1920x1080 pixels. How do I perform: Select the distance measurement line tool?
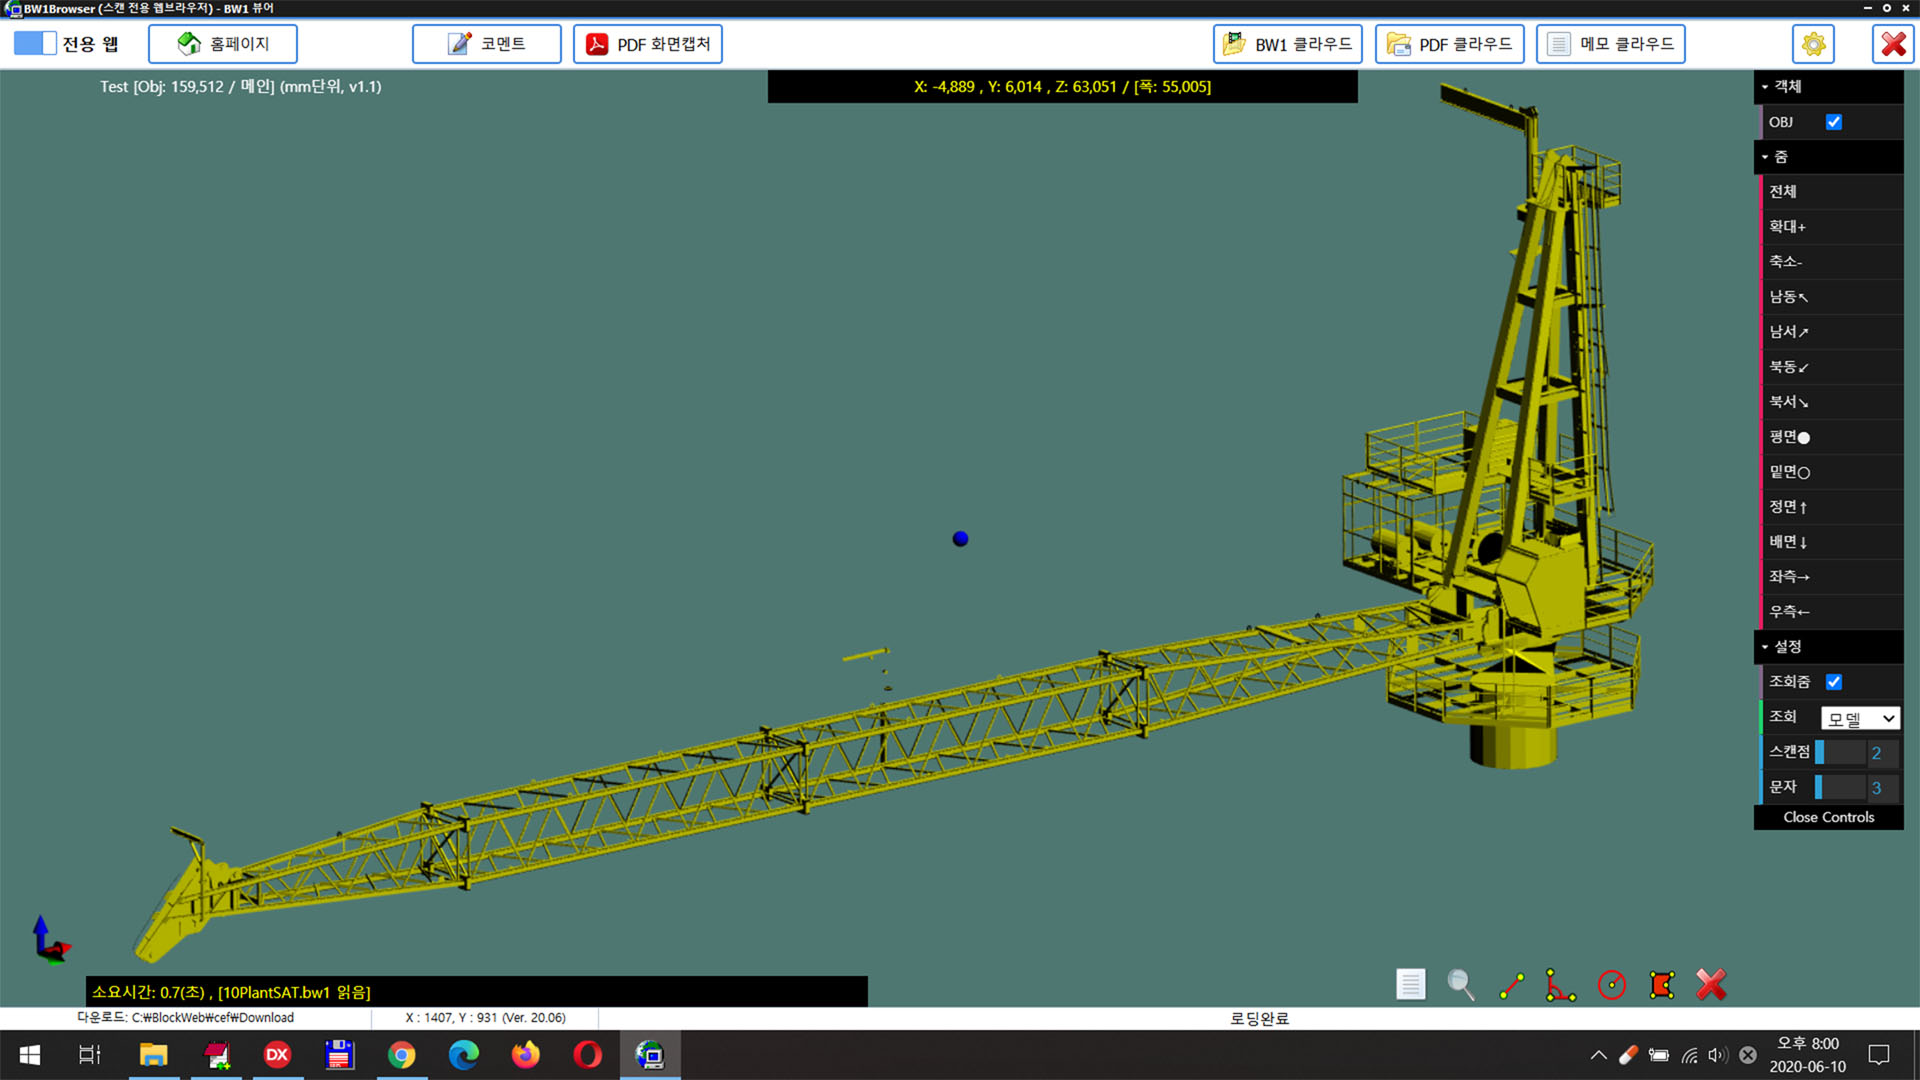[1511, 985]
